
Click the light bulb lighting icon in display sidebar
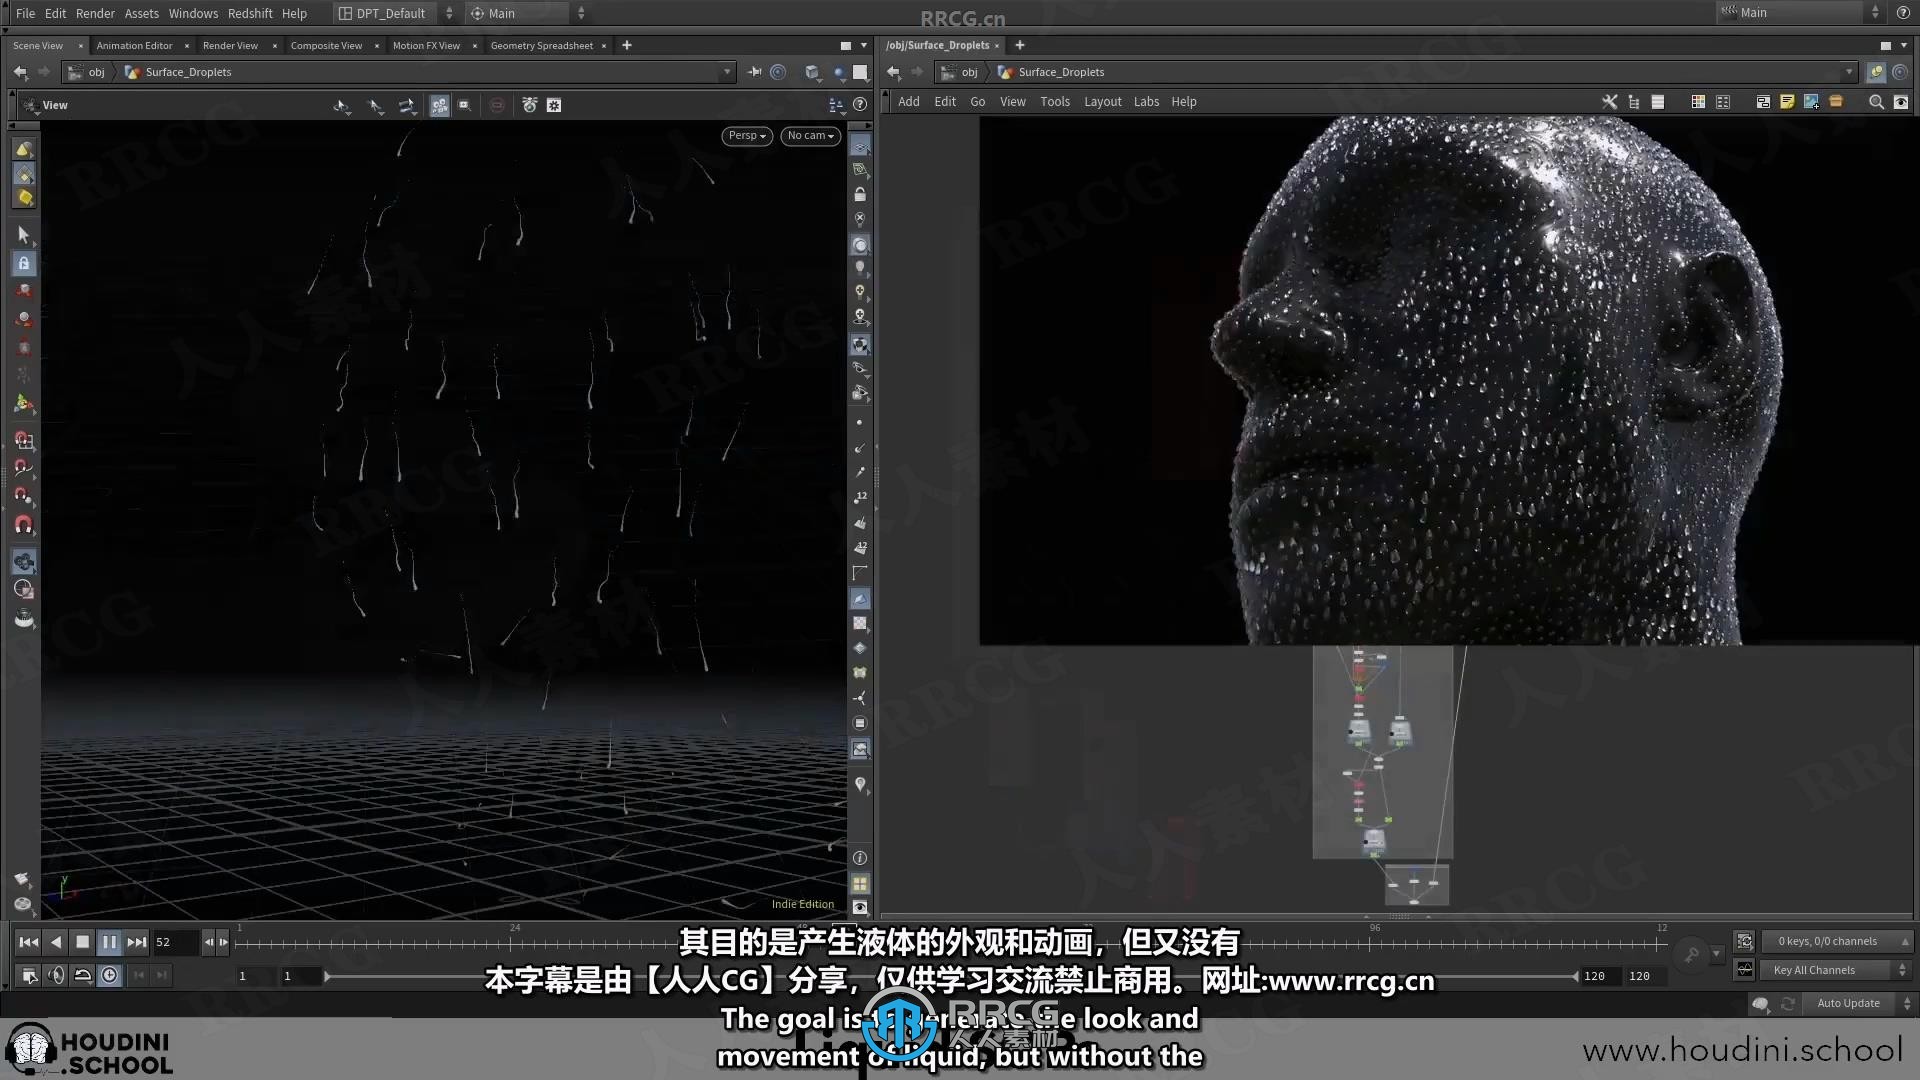tap(860, 268)
